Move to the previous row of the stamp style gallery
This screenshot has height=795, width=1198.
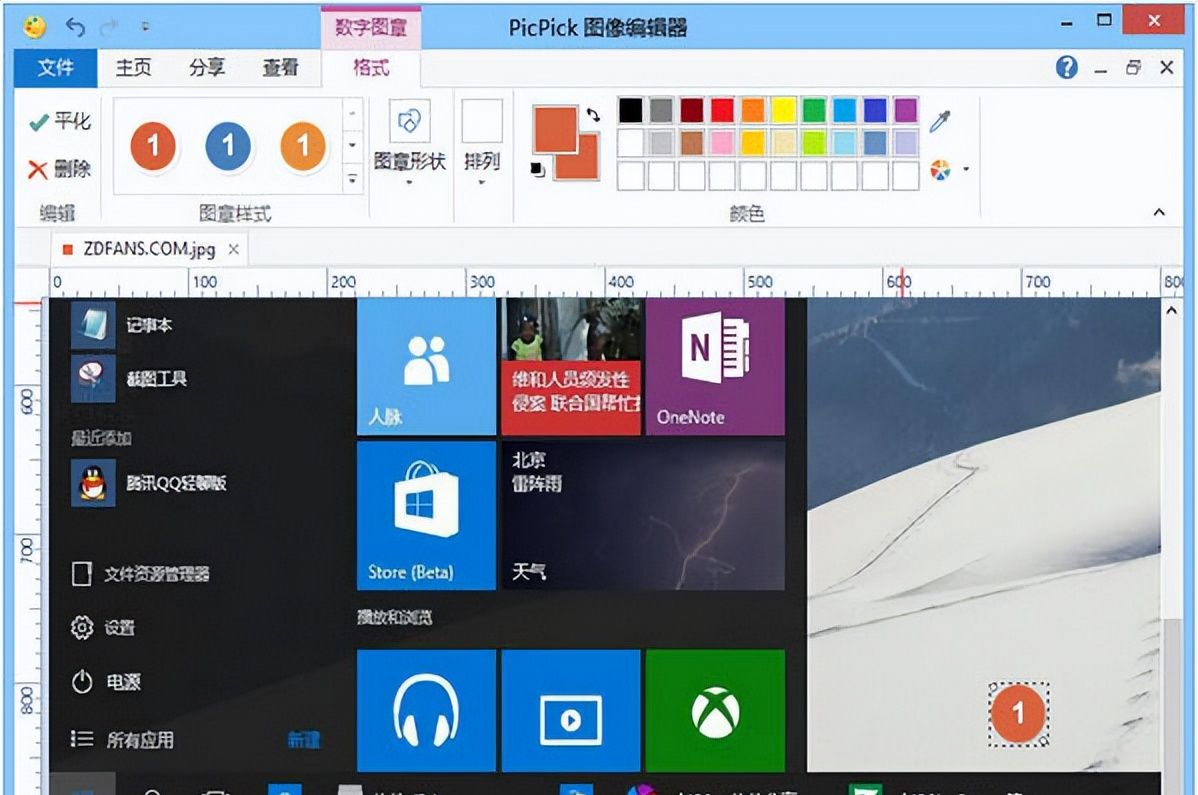(352, 113)
